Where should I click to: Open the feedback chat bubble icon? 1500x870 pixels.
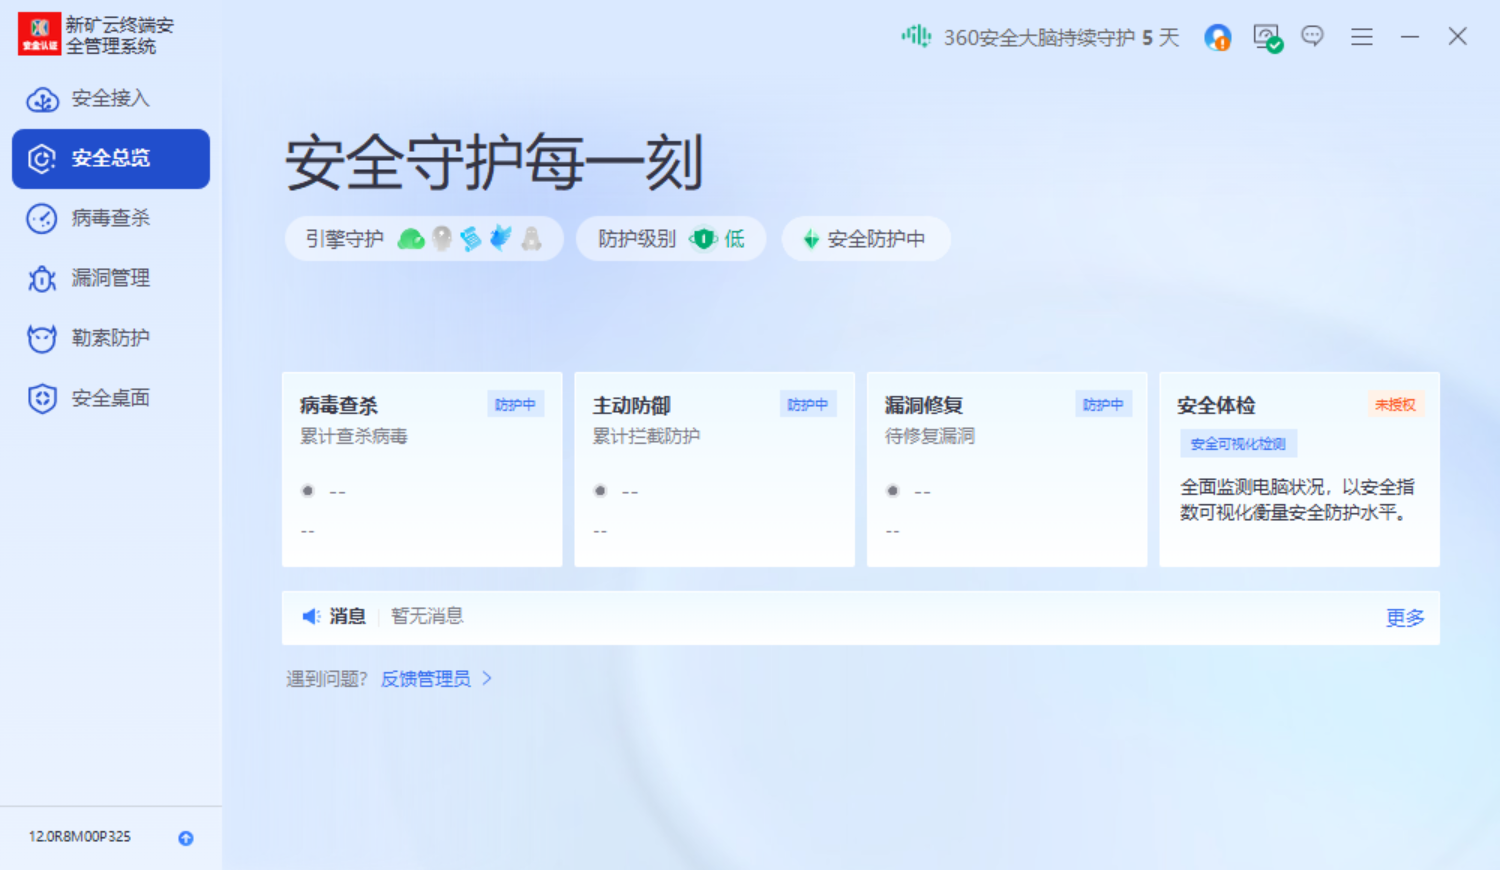point(1312,37)
